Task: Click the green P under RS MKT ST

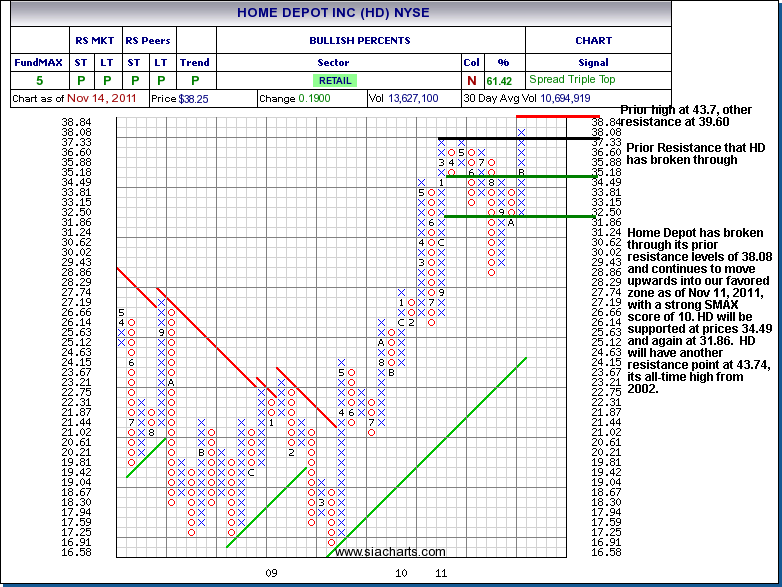Action: click(x=81, y=80)
